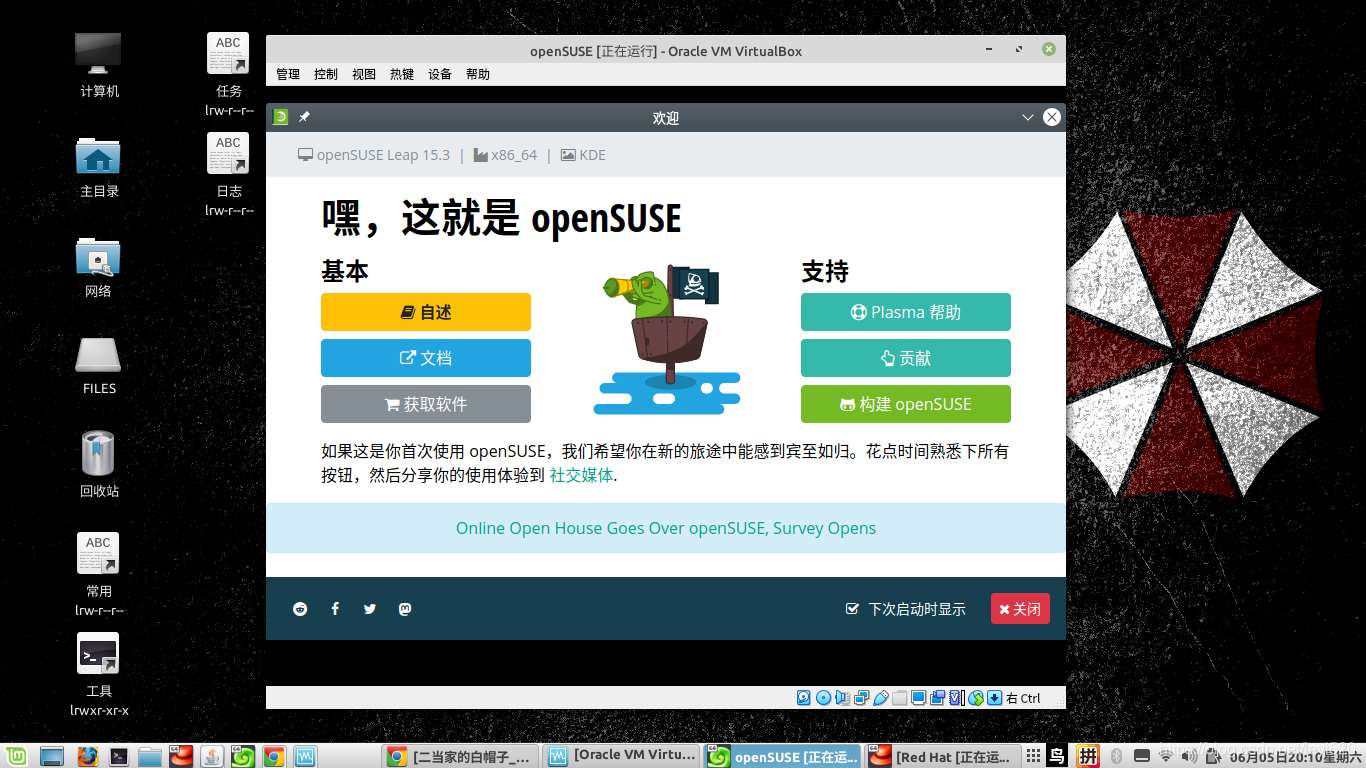Switch to the Chrome 二当家的白帽子 taskbar window

(x=462, y=757)
